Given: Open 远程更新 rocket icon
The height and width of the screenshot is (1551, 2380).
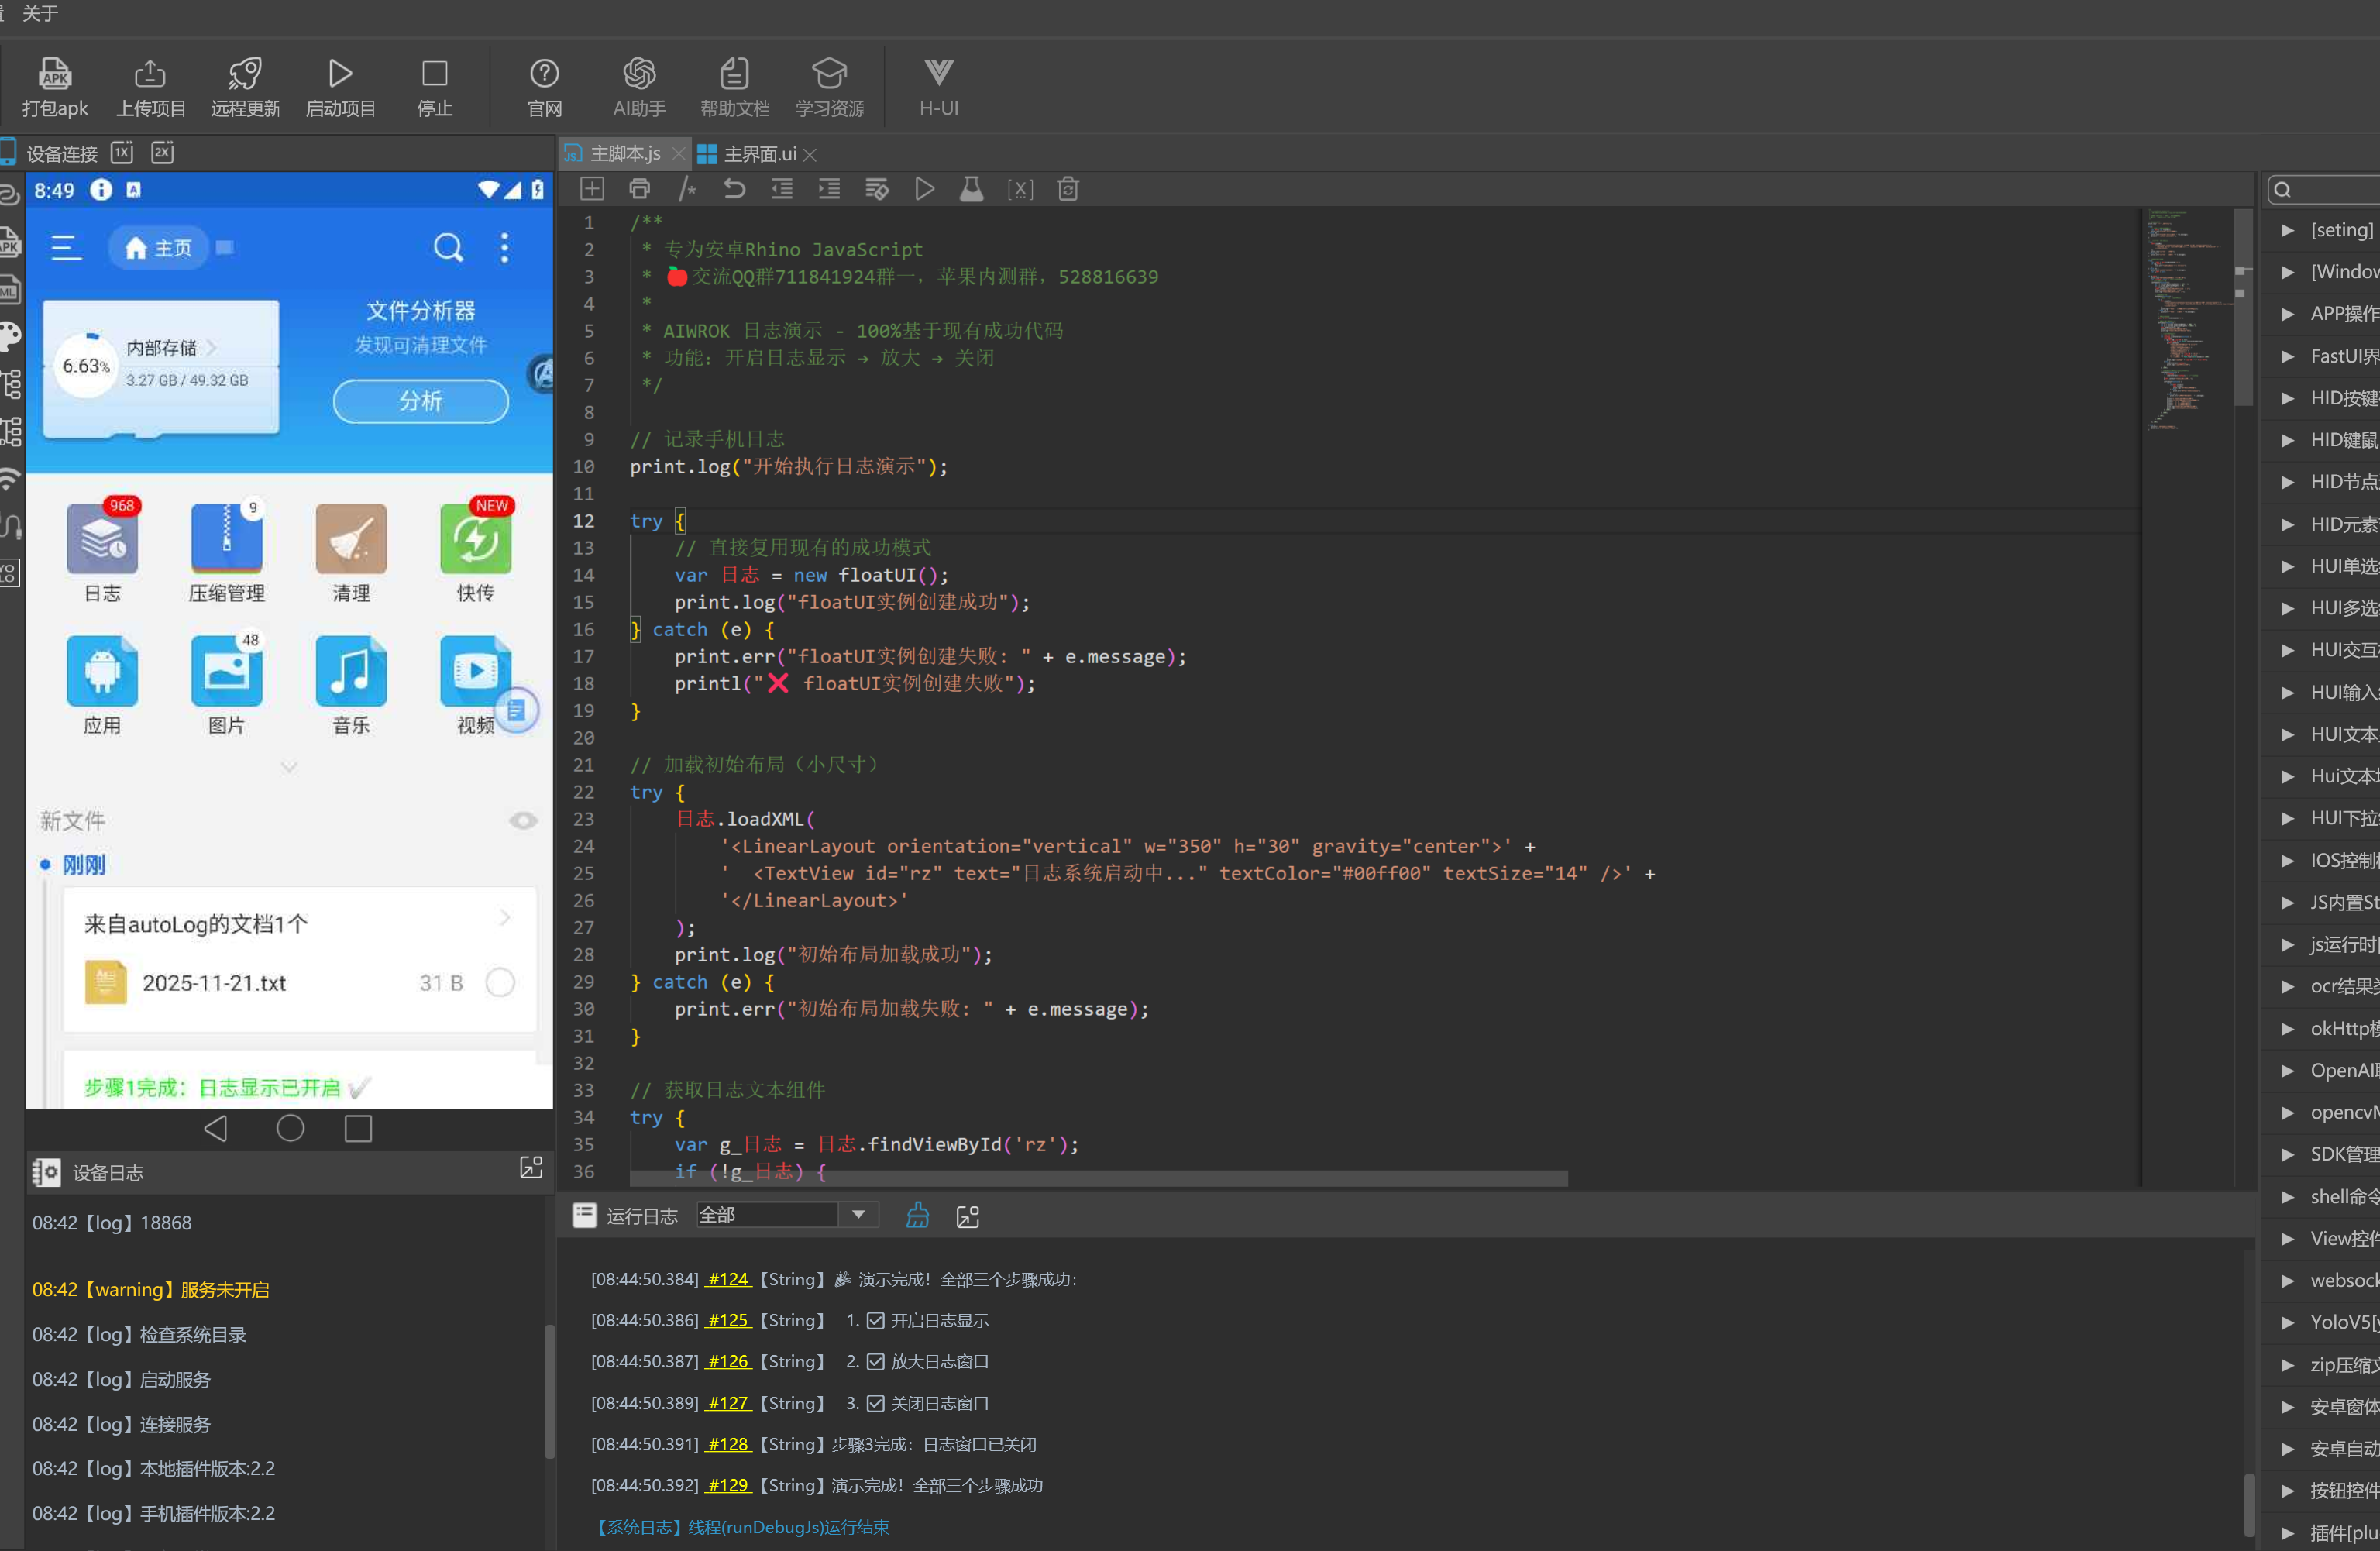Looking at the screenshot, I should click(x=245, y=74).
